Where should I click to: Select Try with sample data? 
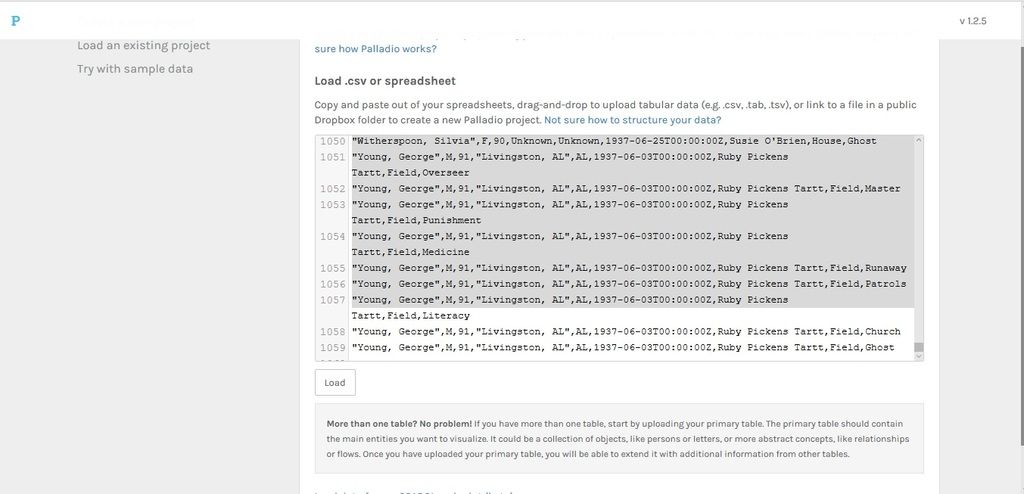click(135, 69)
